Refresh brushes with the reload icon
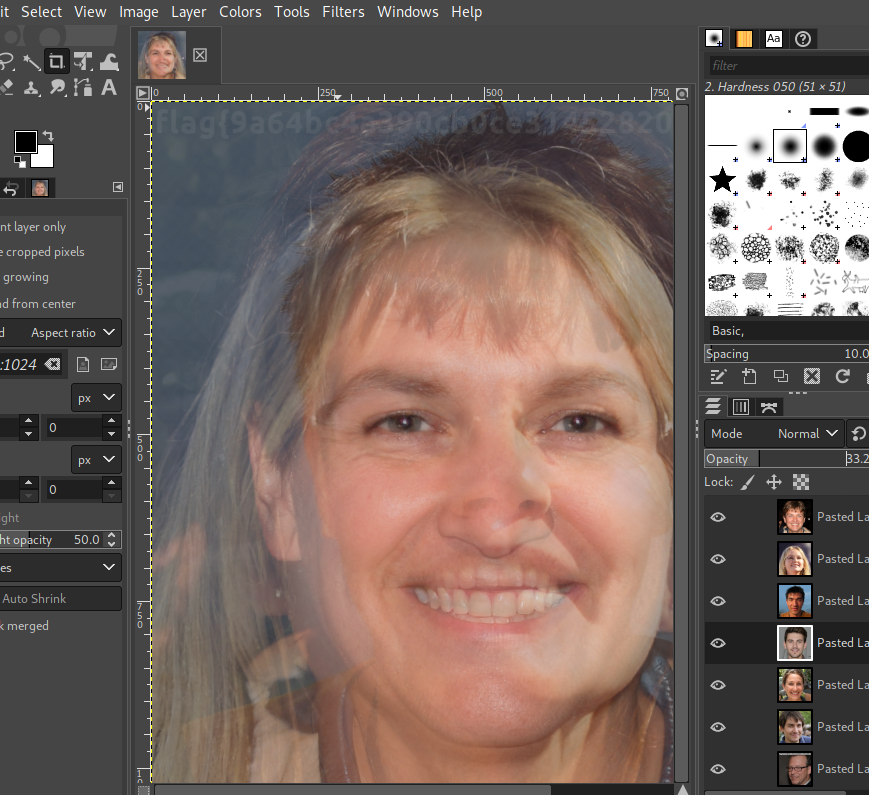Image resolution: width=869 pixels, height=795 pixels. click(x=842, y=377)
